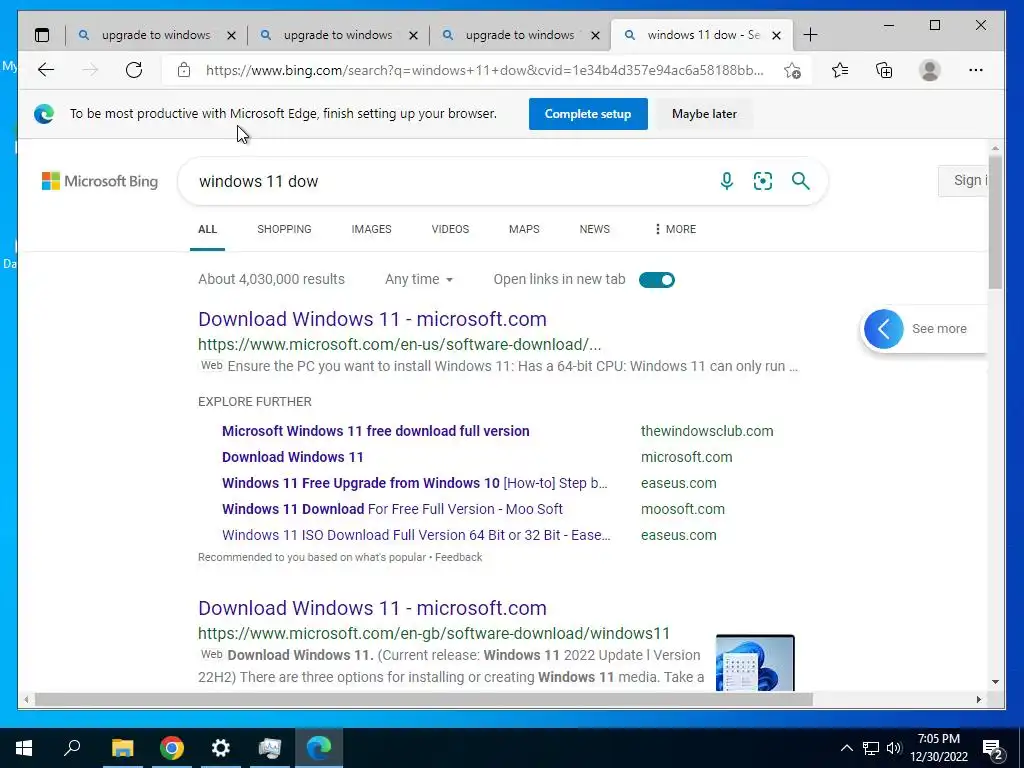
Task: Click the vertical page scrollbar thumb
Action: coord(995,222)
